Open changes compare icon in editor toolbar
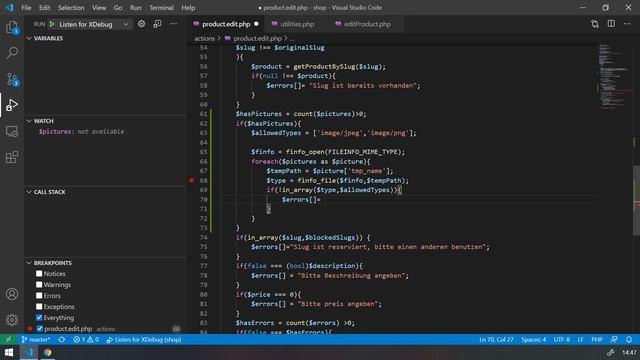This screenshot has width=640, height=360. 595,24
